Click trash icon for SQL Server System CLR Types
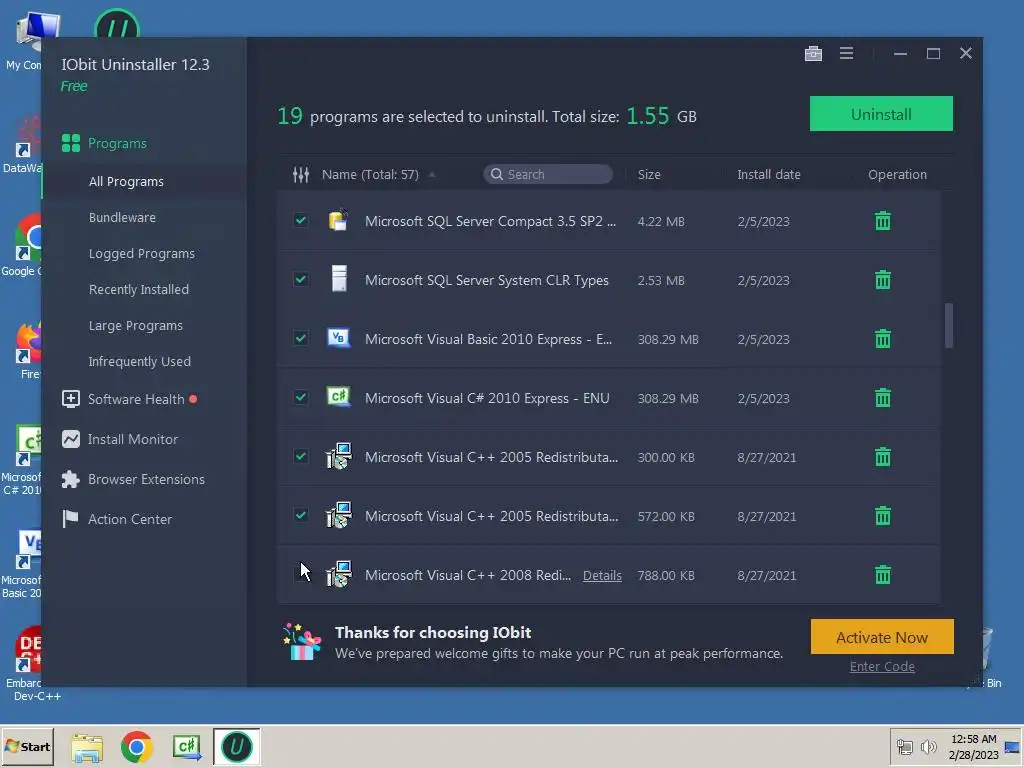Viewport: 1024px width, 768px height. point(882,280)
